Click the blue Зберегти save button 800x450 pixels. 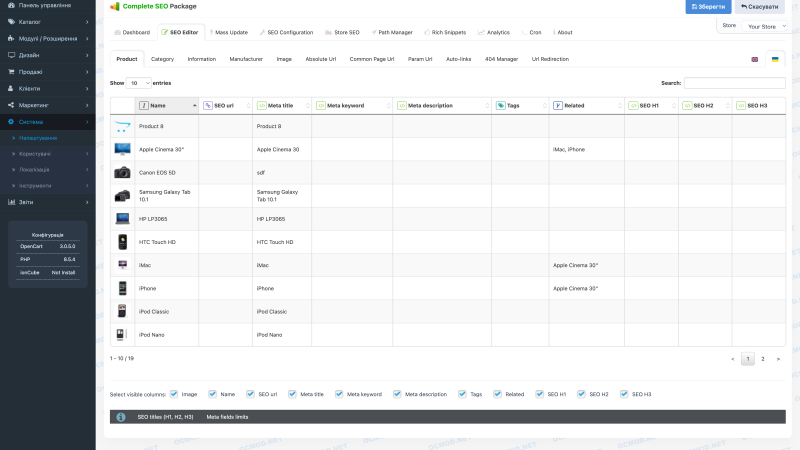coord(708,7)
